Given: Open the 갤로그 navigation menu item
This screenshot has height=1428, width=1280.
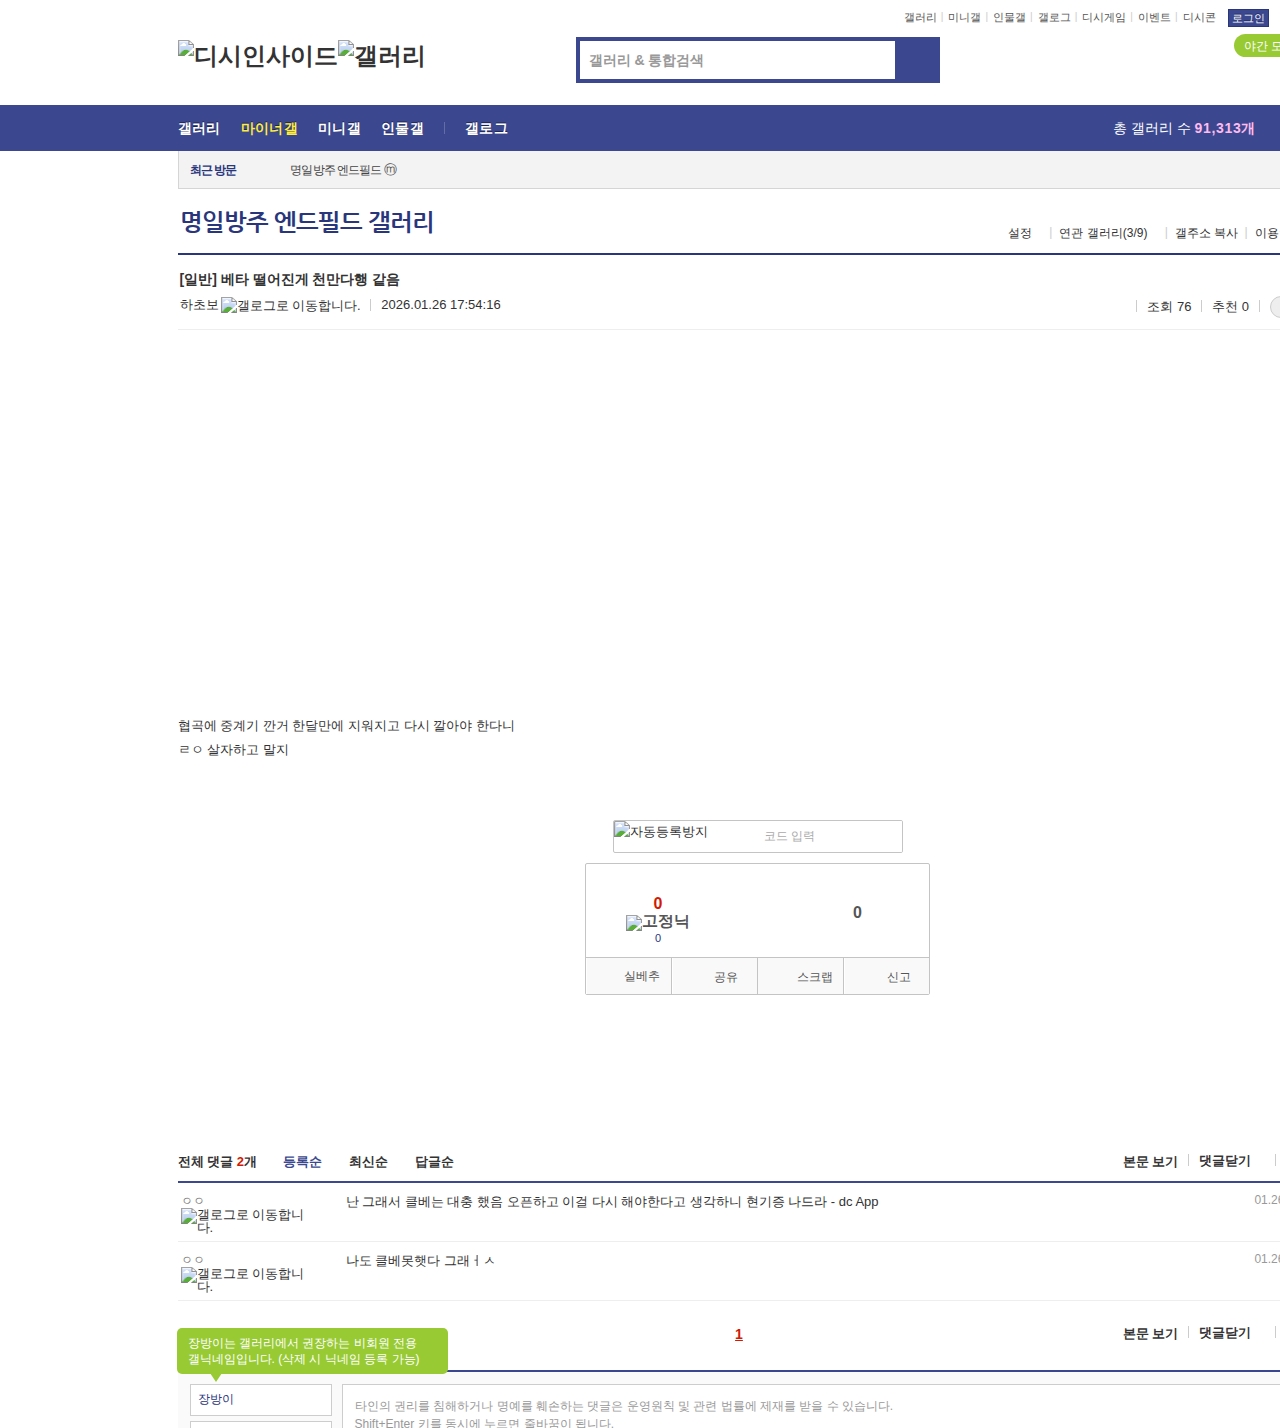Looking at the screenshot, I should point(486,128).
